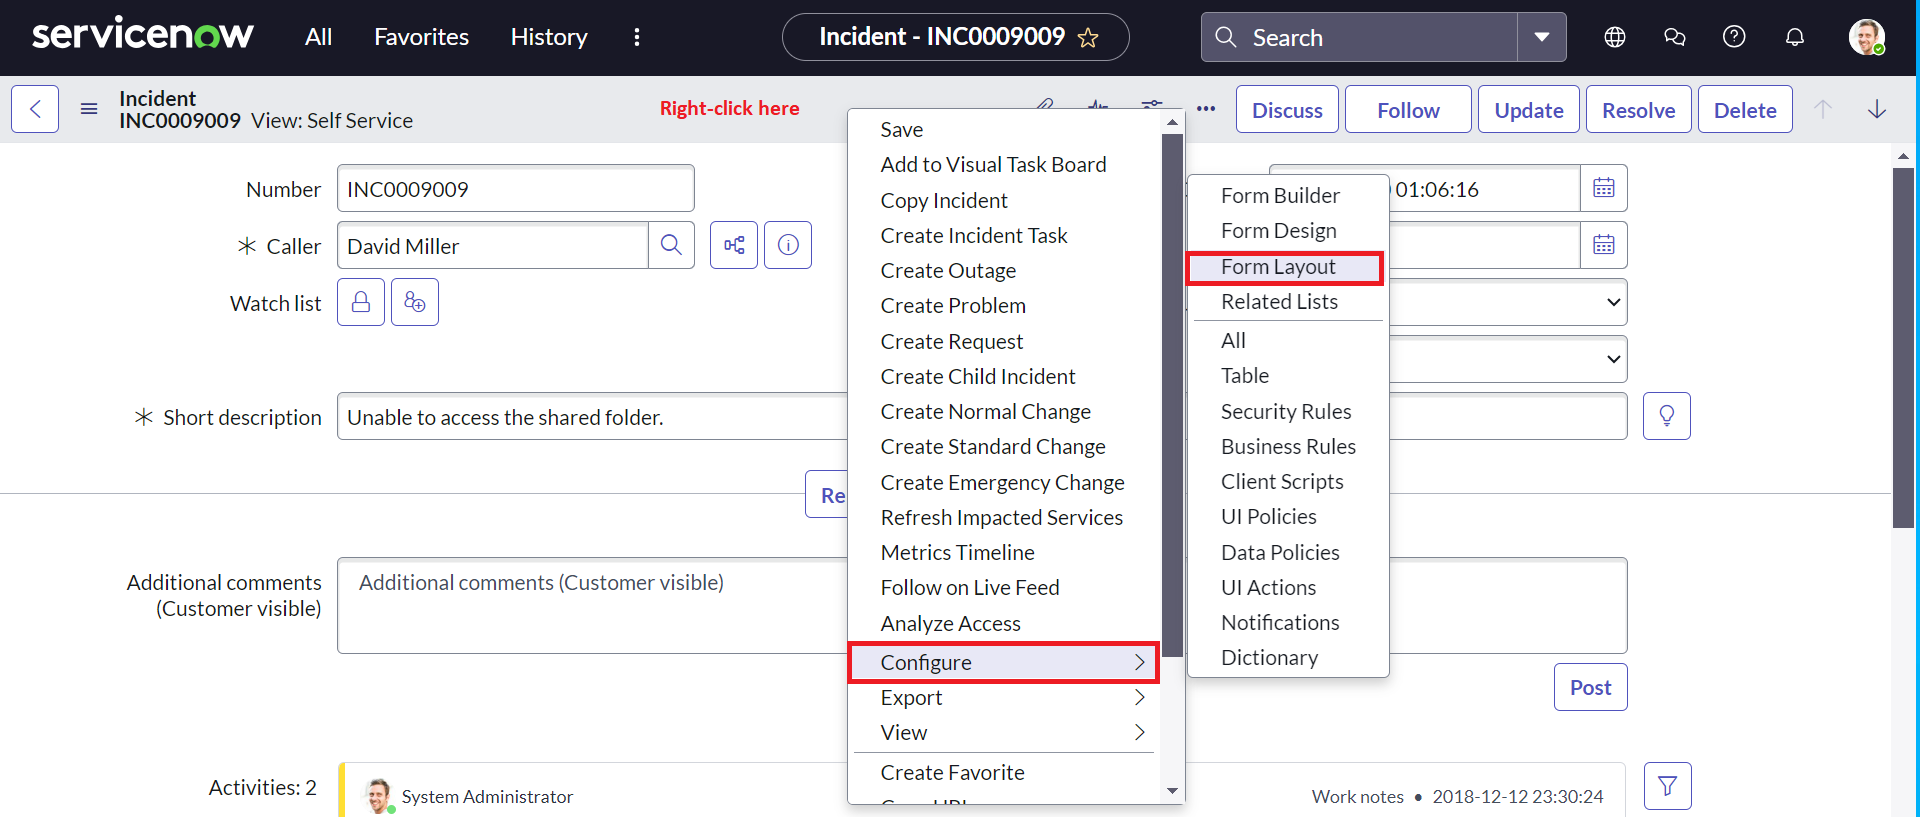Add me to the Watch list icon
The width and height of the screenshot is (1920, 817).
pyautogui.click(x=415, y=302)
